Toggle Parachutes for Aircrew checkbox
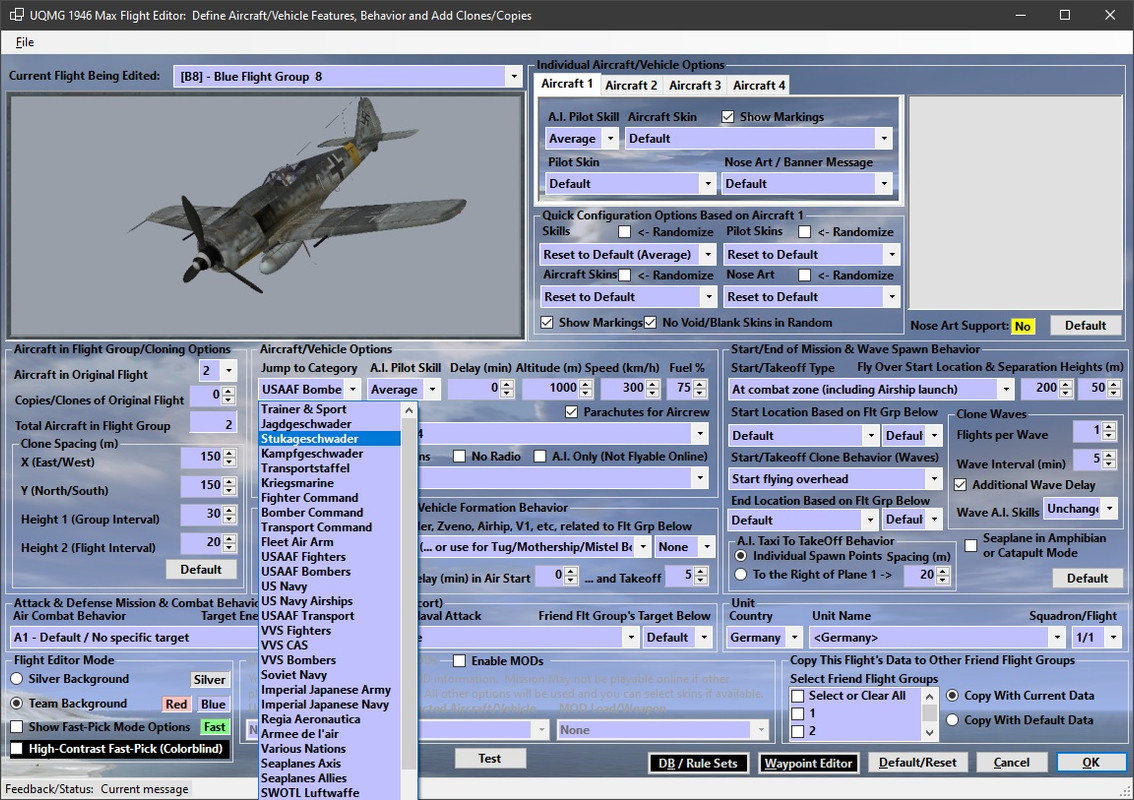The image size is (1134, 800). tap(571, 412)
